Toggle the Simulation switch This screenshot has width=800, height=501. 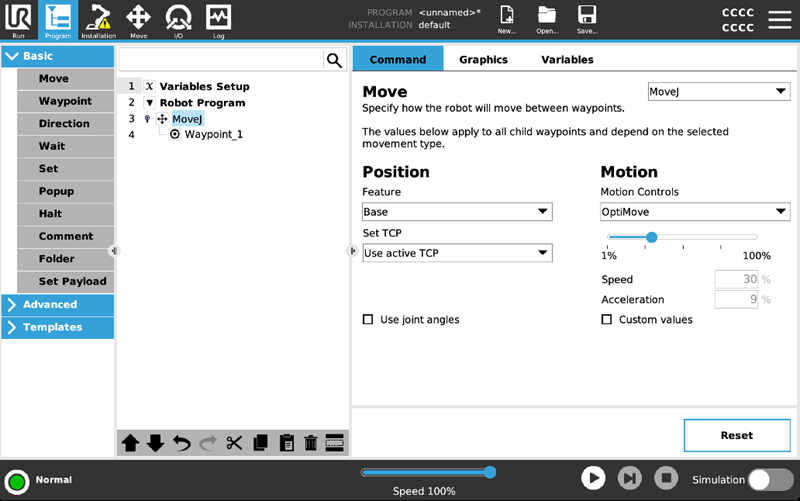point(771,480)
